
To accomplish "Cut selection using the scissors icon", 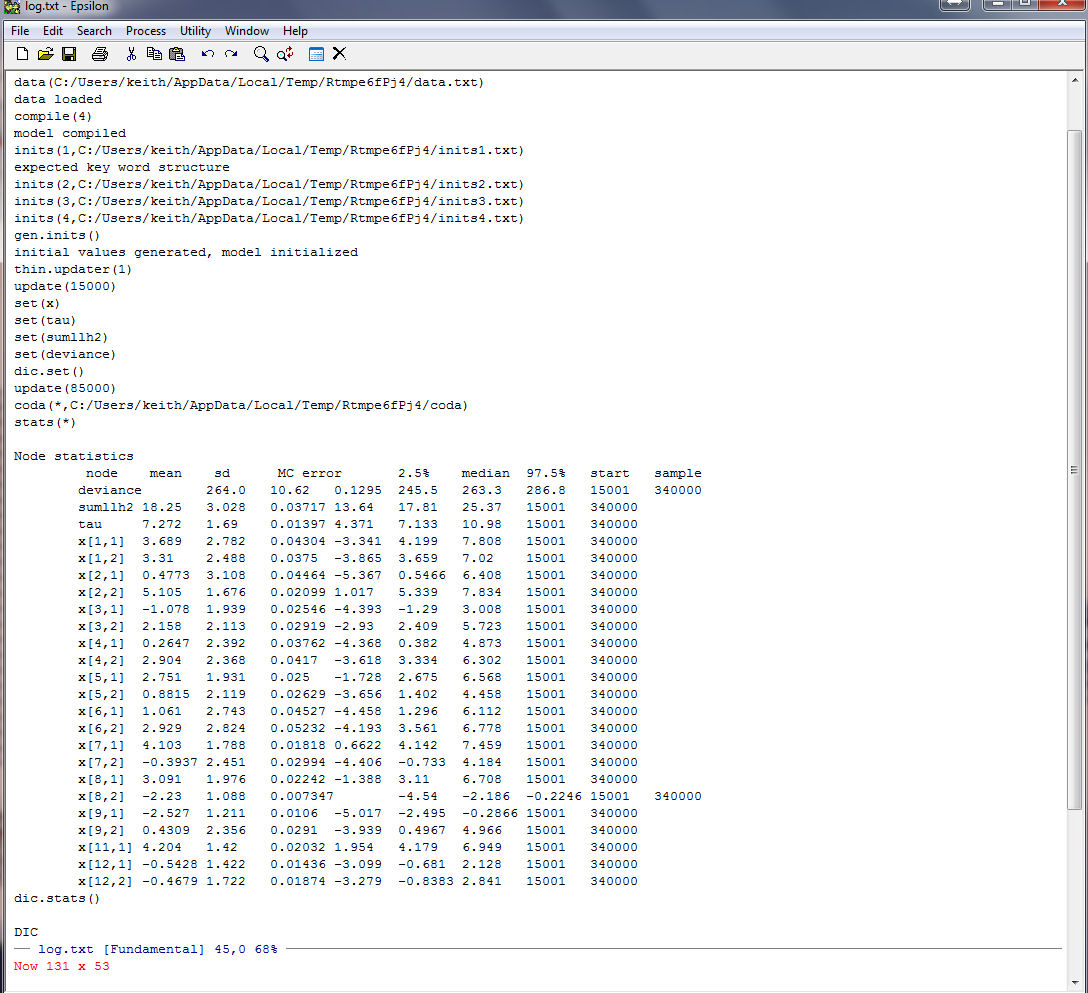I will click(131, 54).
